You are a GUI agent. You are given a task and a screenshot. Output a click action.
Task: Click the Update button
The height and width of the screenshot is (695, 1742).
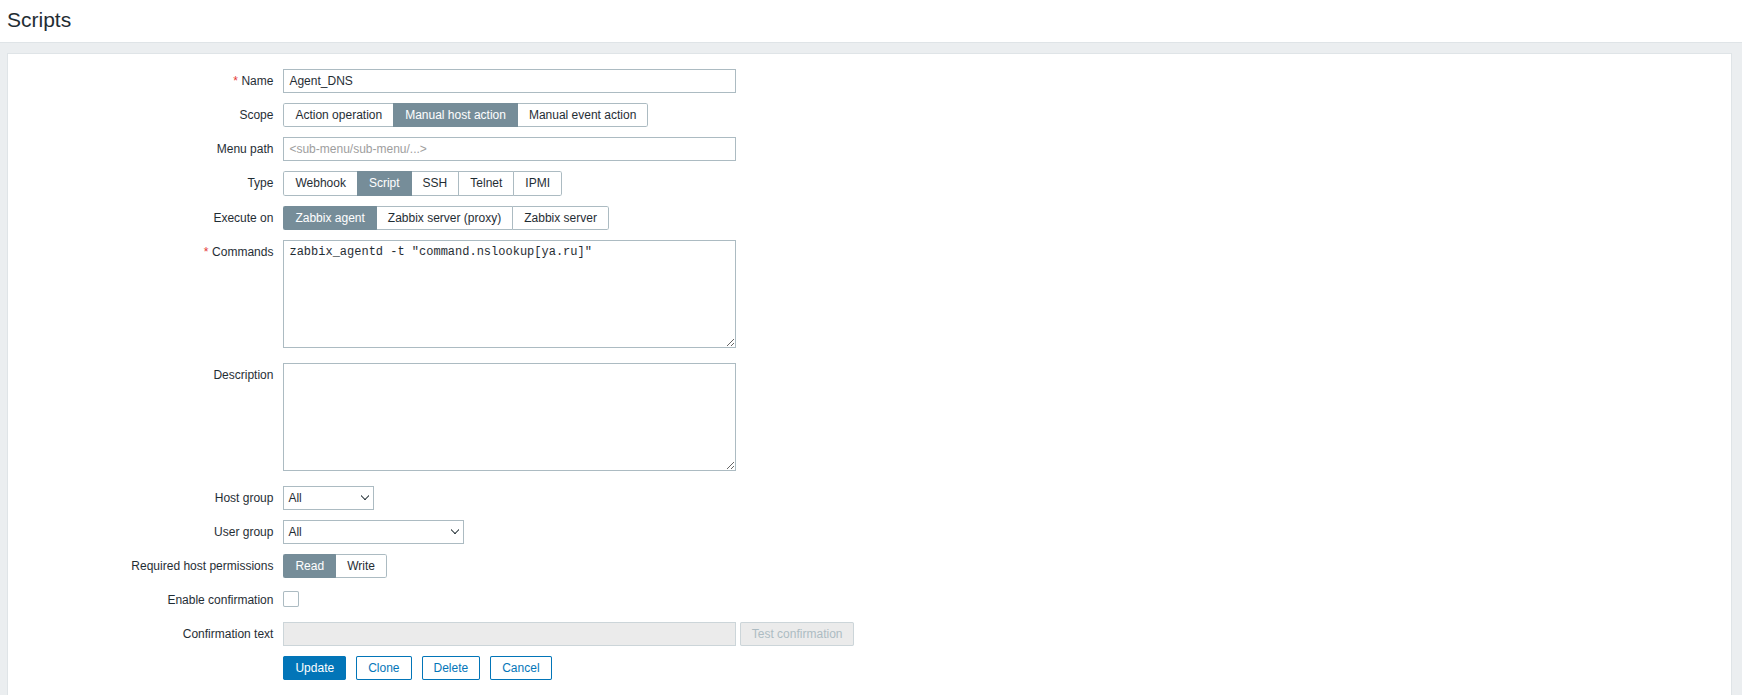314,668
